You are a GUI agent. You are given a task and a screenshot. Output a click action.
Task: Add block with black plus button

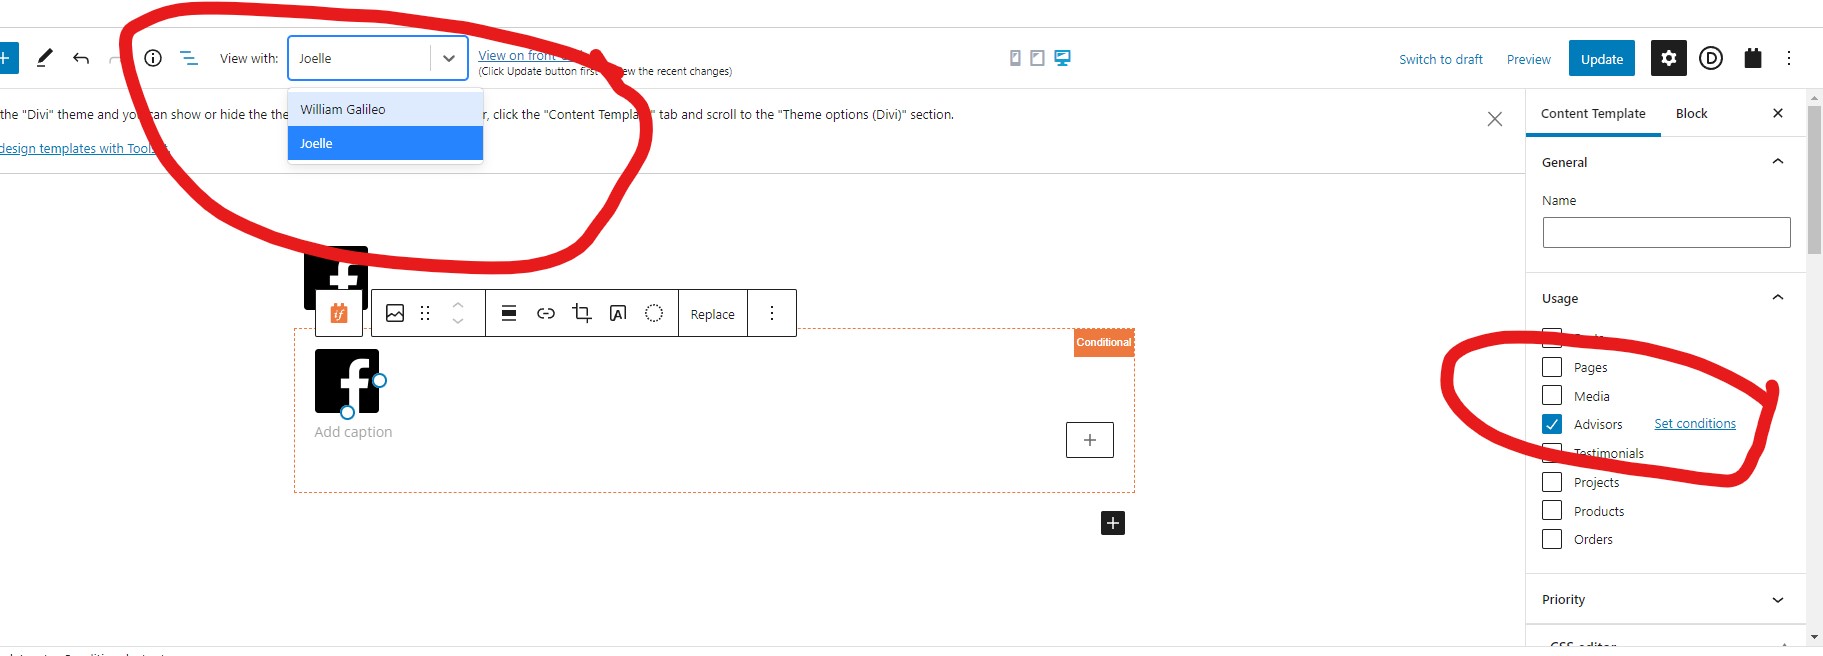(x=1113, y=523)
